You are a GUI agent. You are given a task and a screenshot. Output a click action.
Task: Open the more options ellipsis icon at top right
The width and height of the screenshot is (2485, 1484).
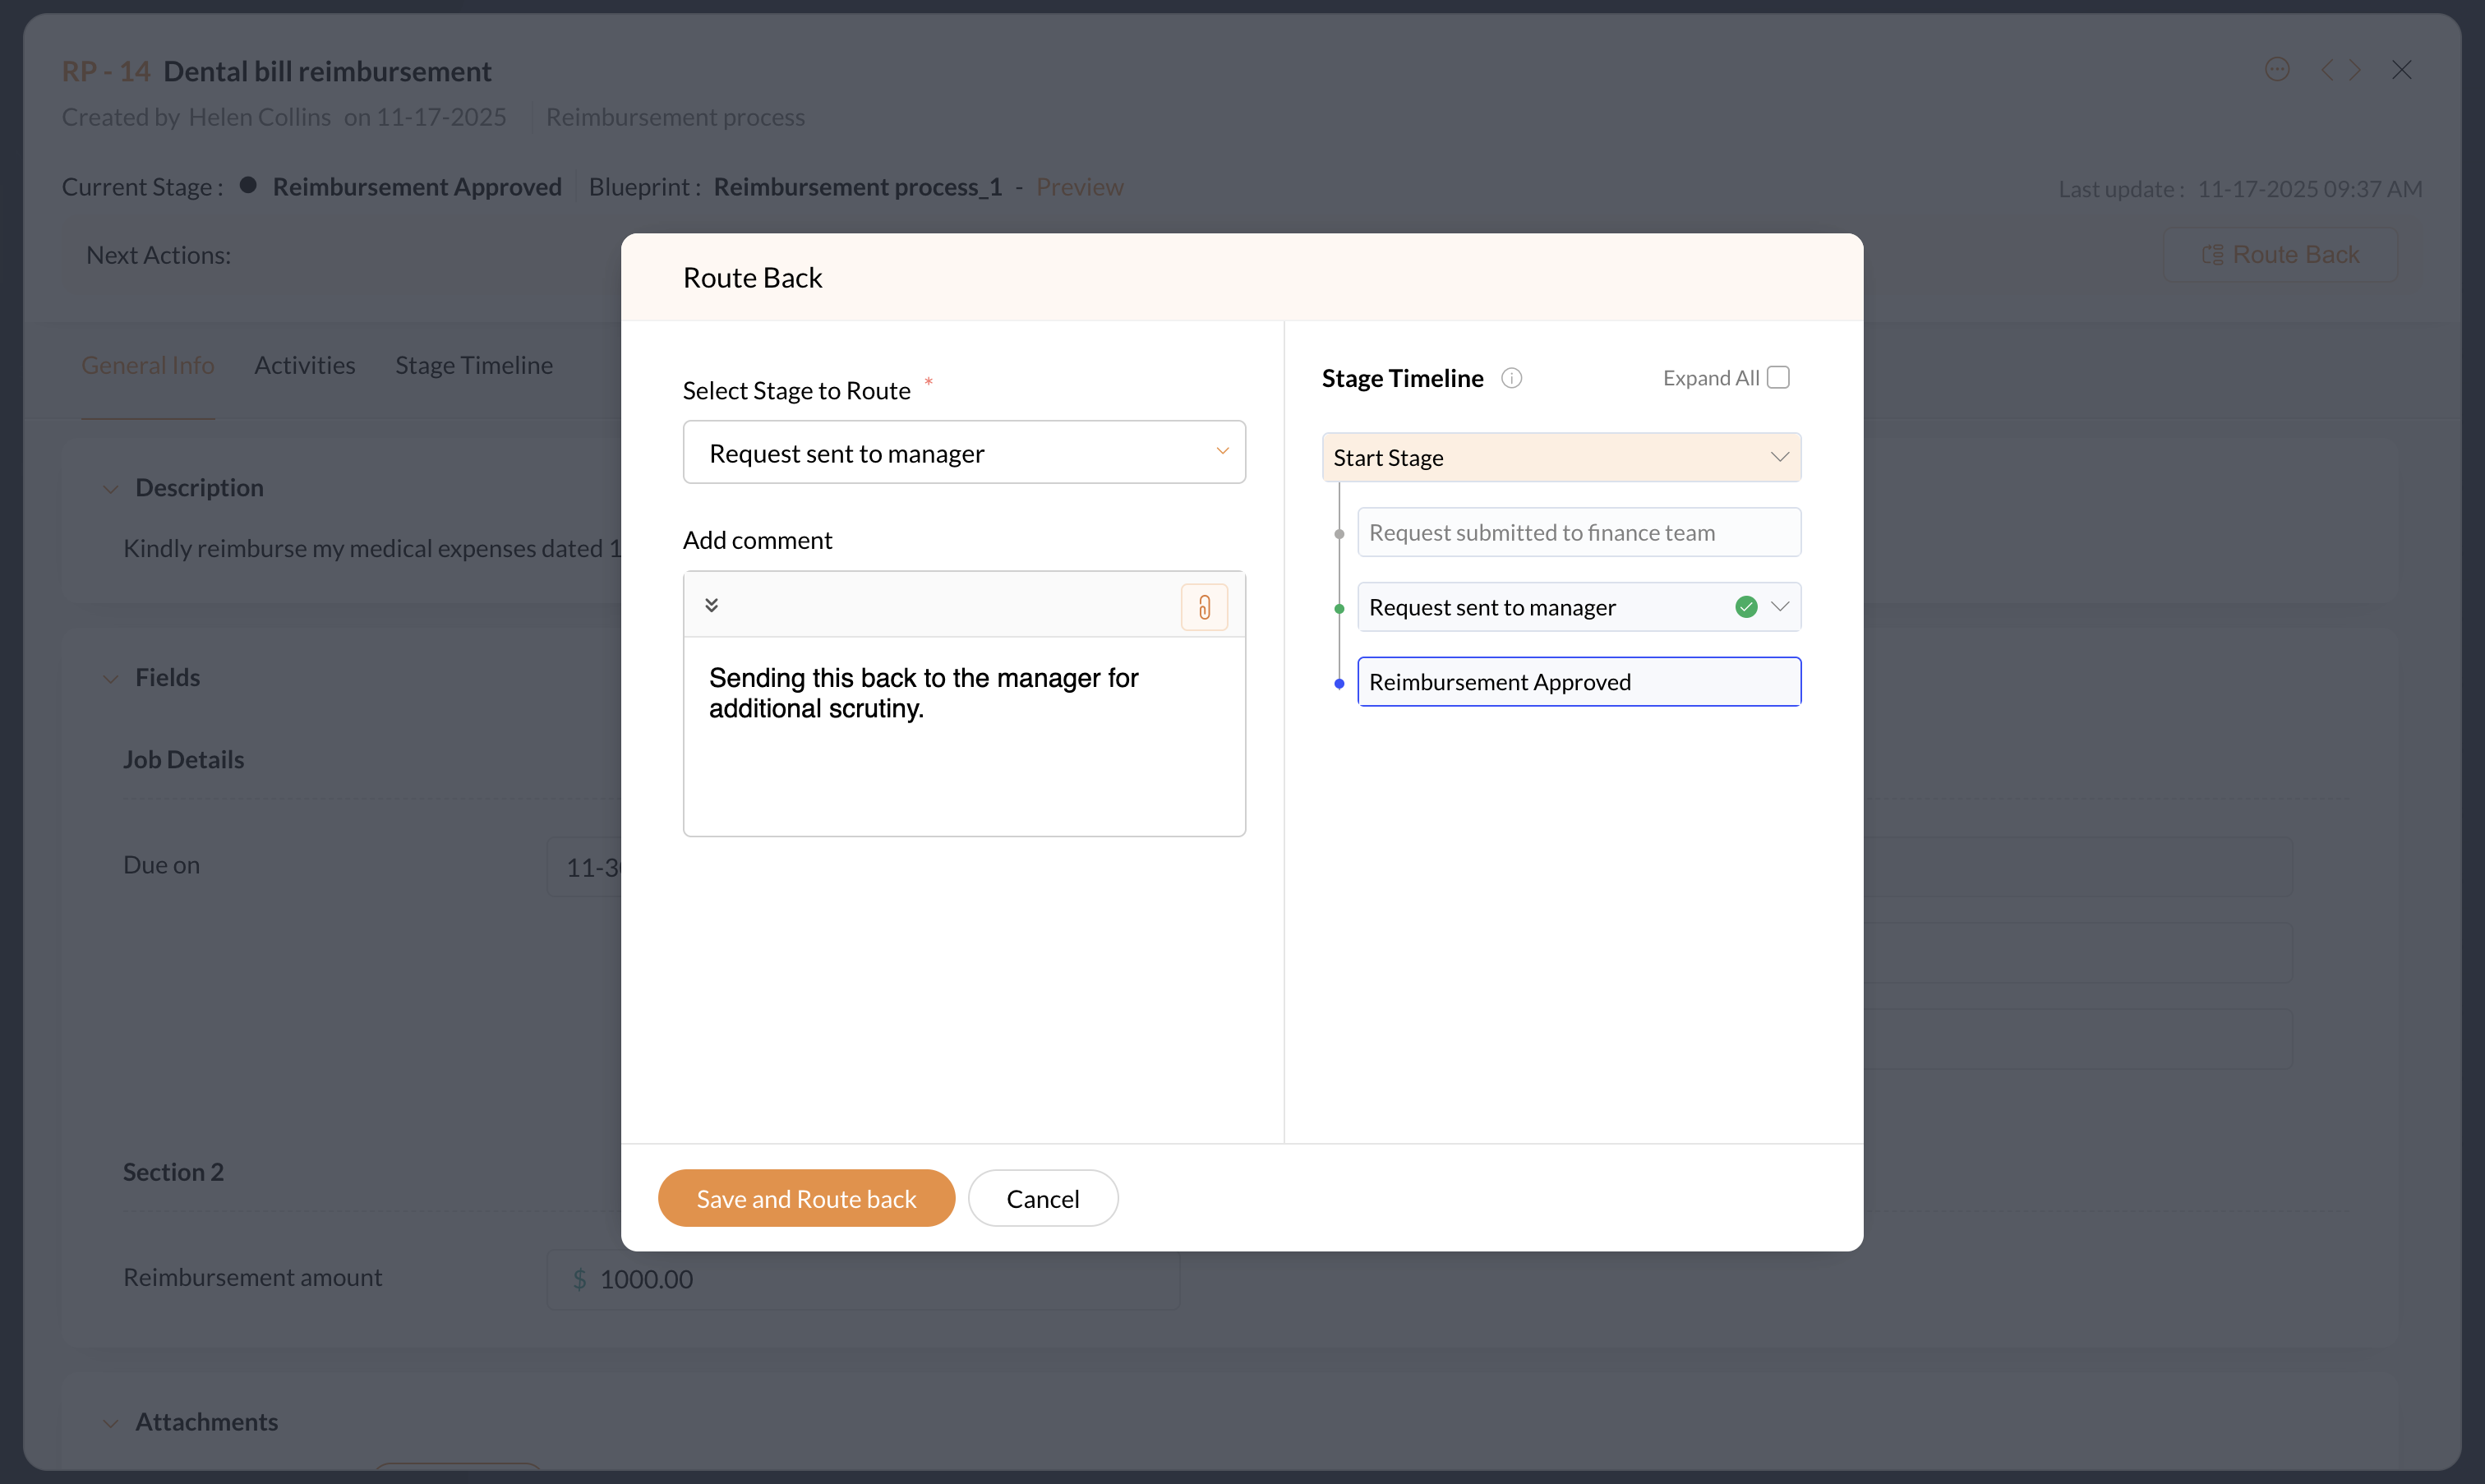tap(2277, 69)
